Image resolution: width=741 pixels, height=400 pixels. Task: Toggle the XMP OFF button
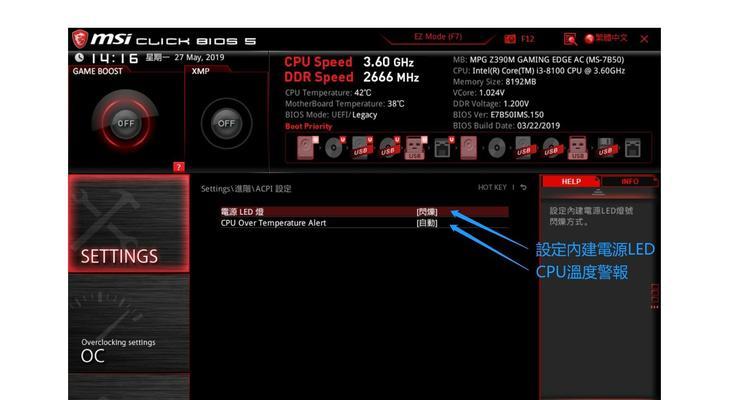tap(226, 123)
